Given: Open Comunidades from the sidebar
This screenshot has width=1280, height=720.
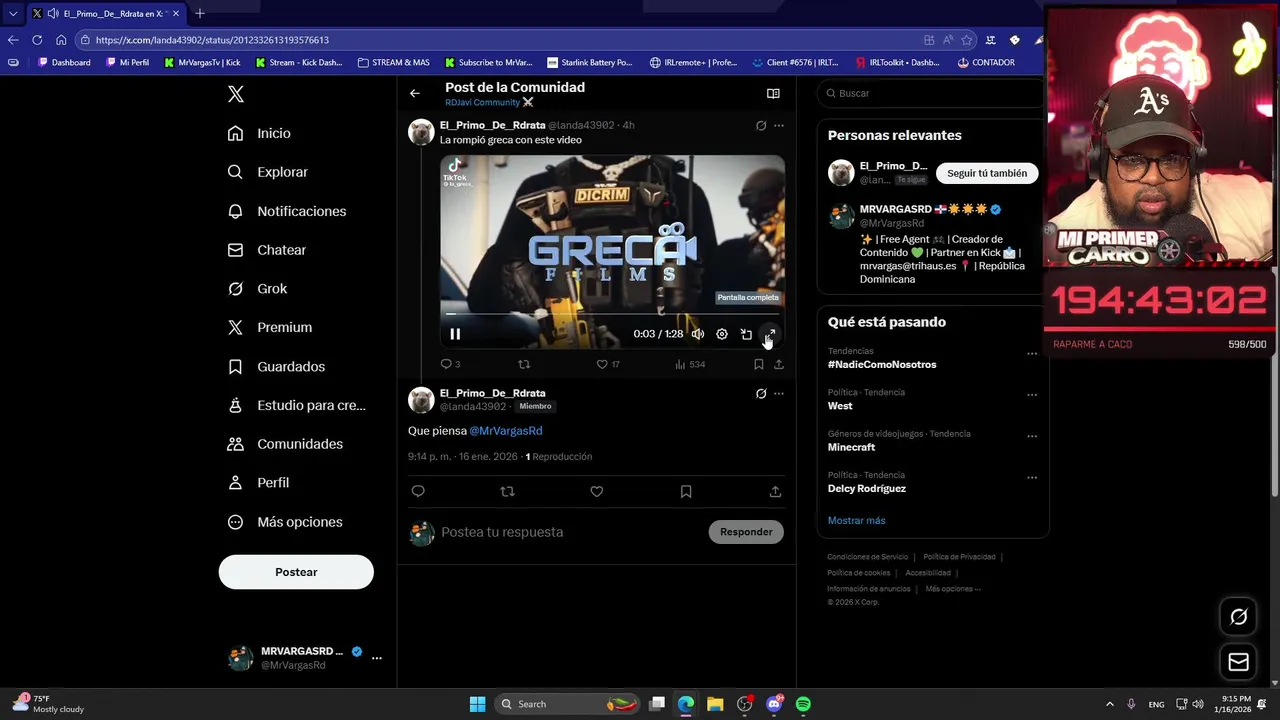Looking at the screenshot, I should (285, 444).
